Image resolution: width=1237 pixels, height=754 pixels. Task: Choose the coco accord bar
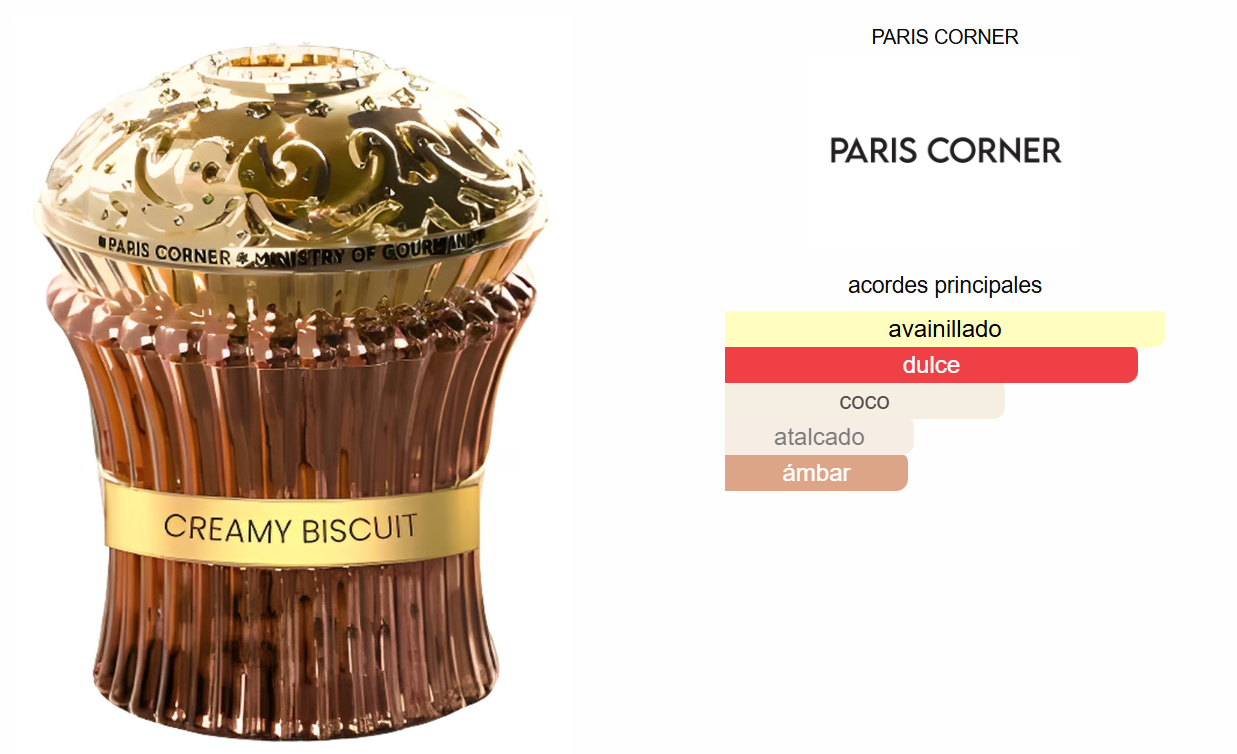[865, 401]
